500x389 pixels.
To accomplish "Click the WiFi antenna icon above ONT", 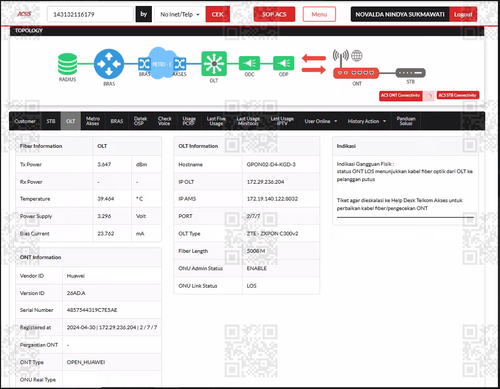I will tap(341, 57).
